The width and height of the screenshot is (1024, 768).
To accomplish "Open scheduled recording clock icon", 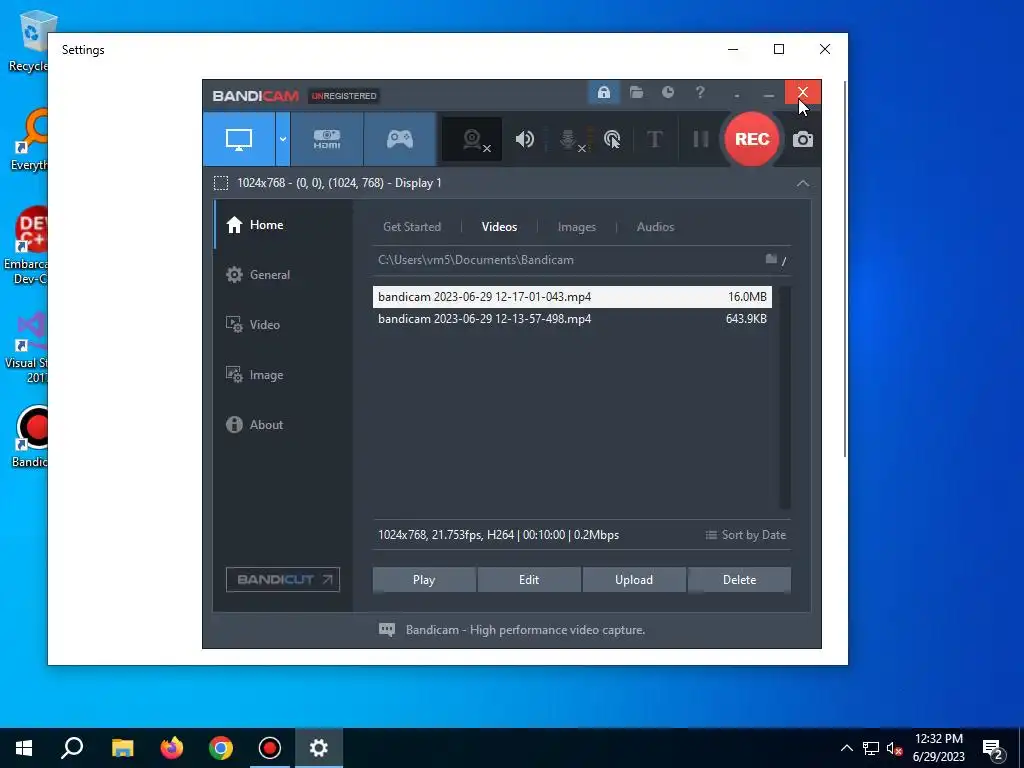I will click(667, 92).
